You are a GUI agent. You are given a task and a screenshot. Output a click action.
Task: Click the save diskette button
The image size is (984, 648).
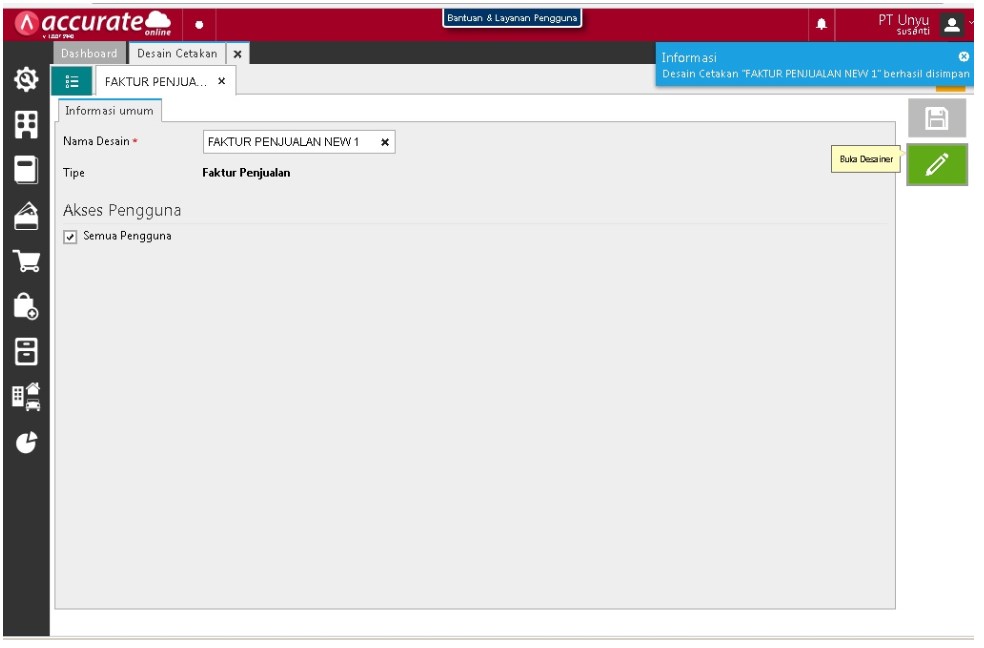(x=936, y=120)
